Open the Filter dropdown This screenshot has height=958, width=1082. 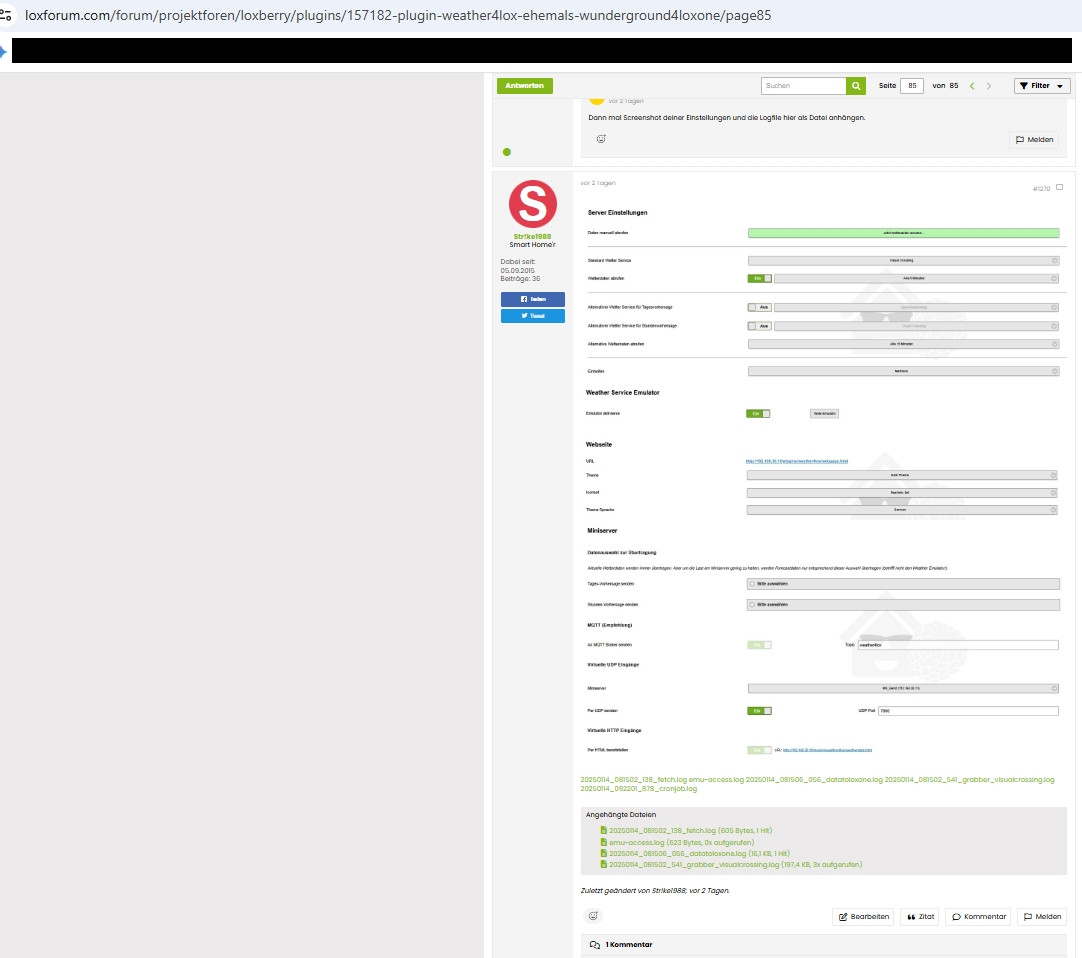(x=1042, y=86)
